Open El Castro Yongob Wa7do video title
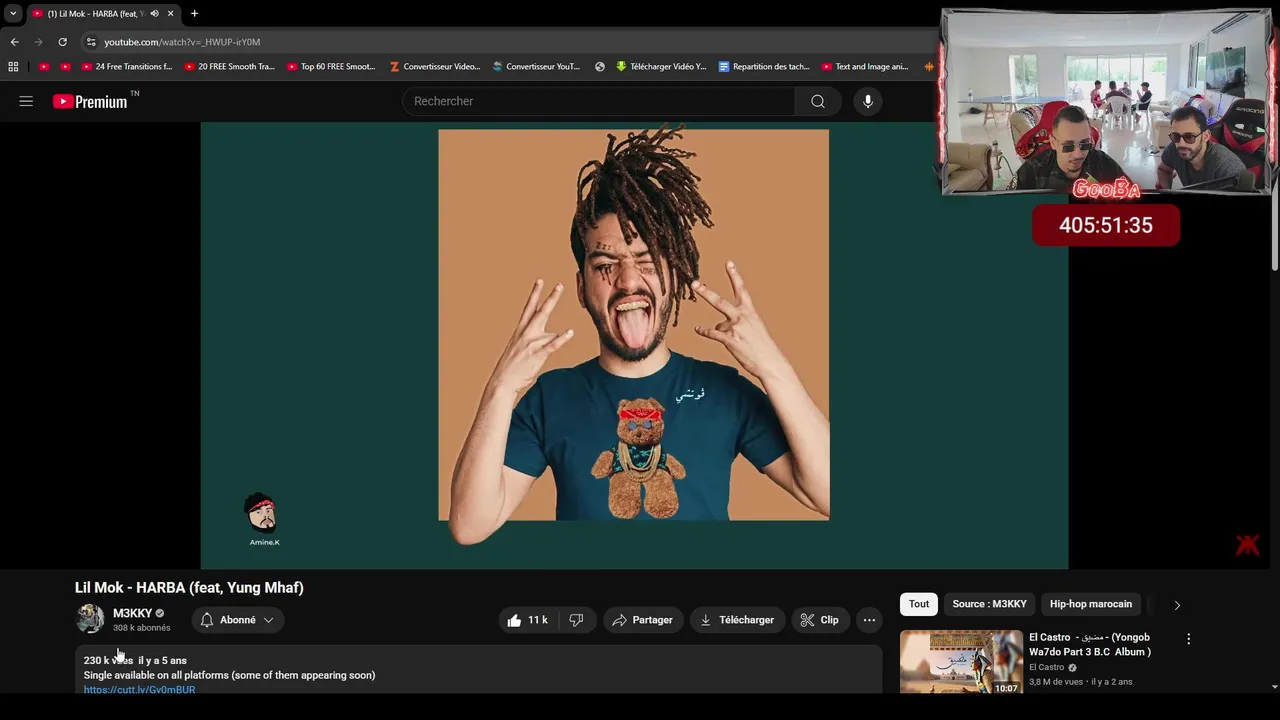Viewport: 1280px width, 720px height. [1090, 644]
